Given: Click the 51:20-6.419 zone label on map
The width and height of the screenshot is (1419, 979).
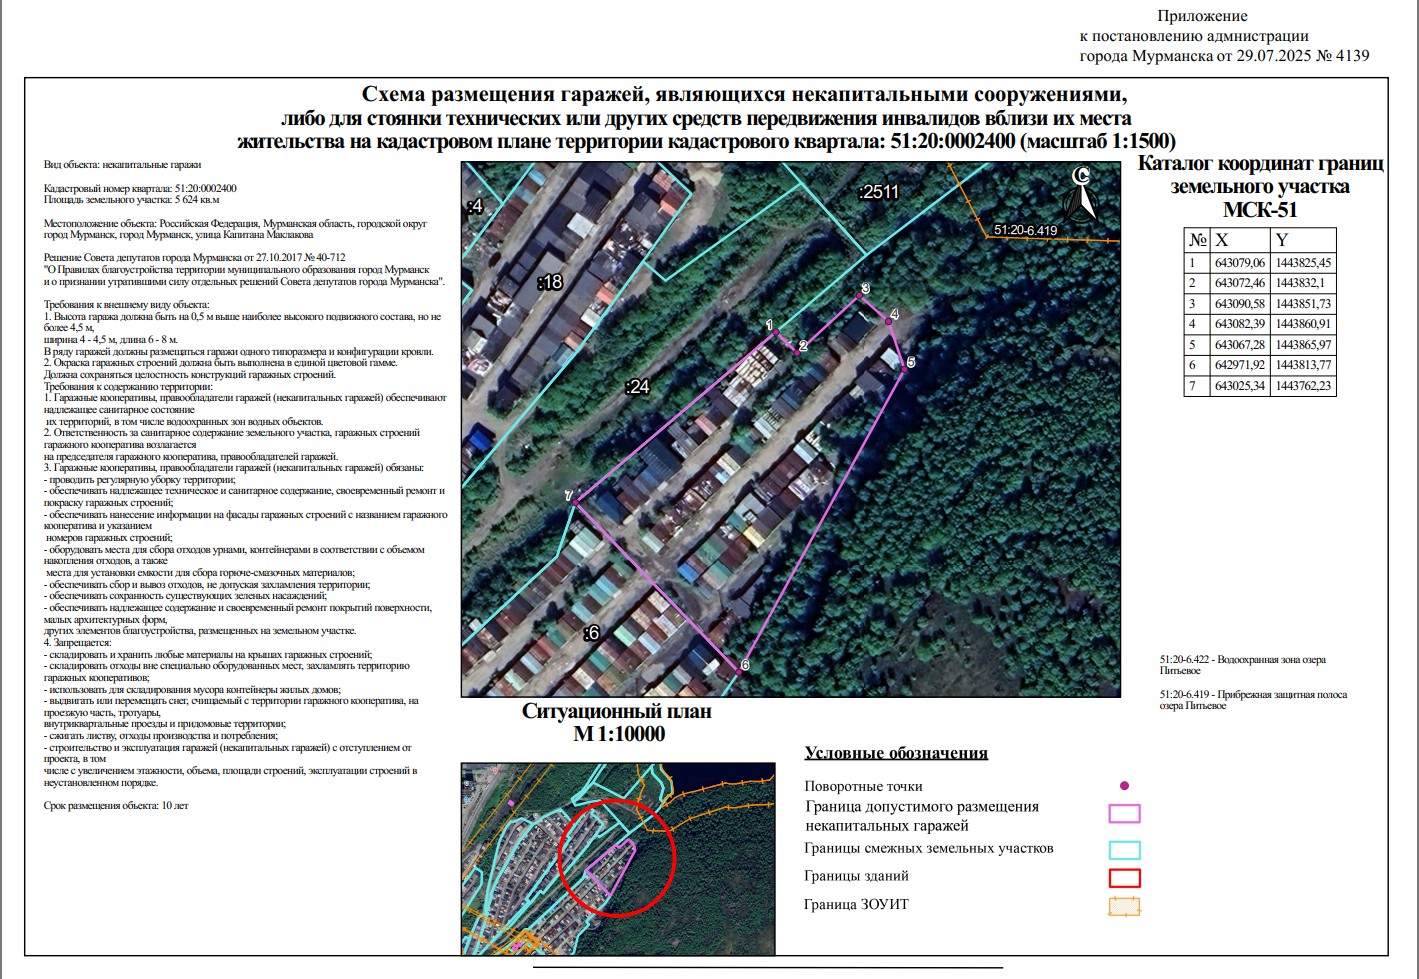Looking at the screenshot, I should pyautogui.click(x=1025, y=230).
